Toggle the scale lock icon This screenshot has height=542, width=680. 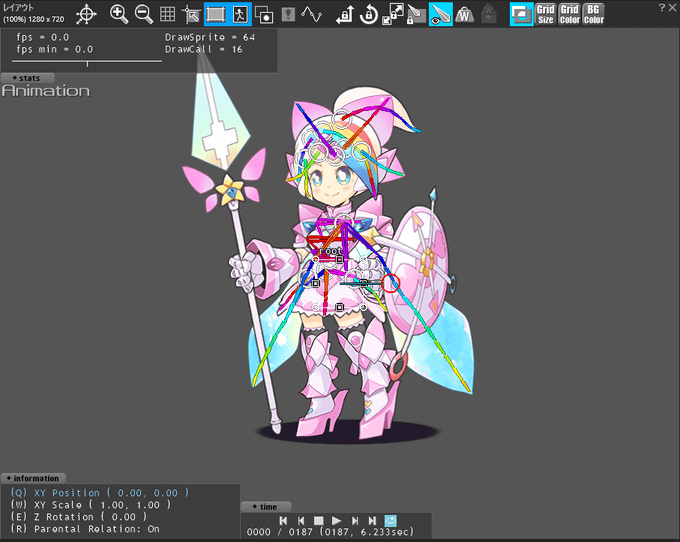pyautogui.click(x=392, y=14)
